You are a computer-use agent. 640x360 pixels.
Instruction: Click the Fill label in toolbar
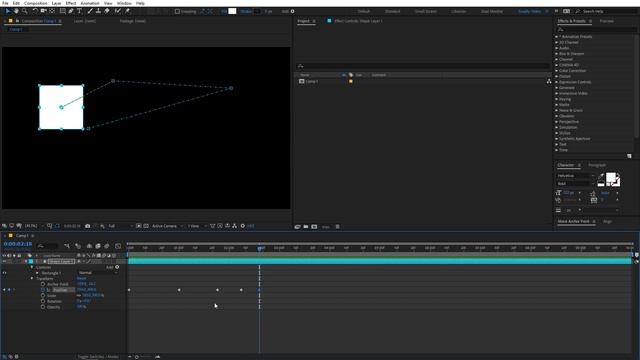pos(224,11)
